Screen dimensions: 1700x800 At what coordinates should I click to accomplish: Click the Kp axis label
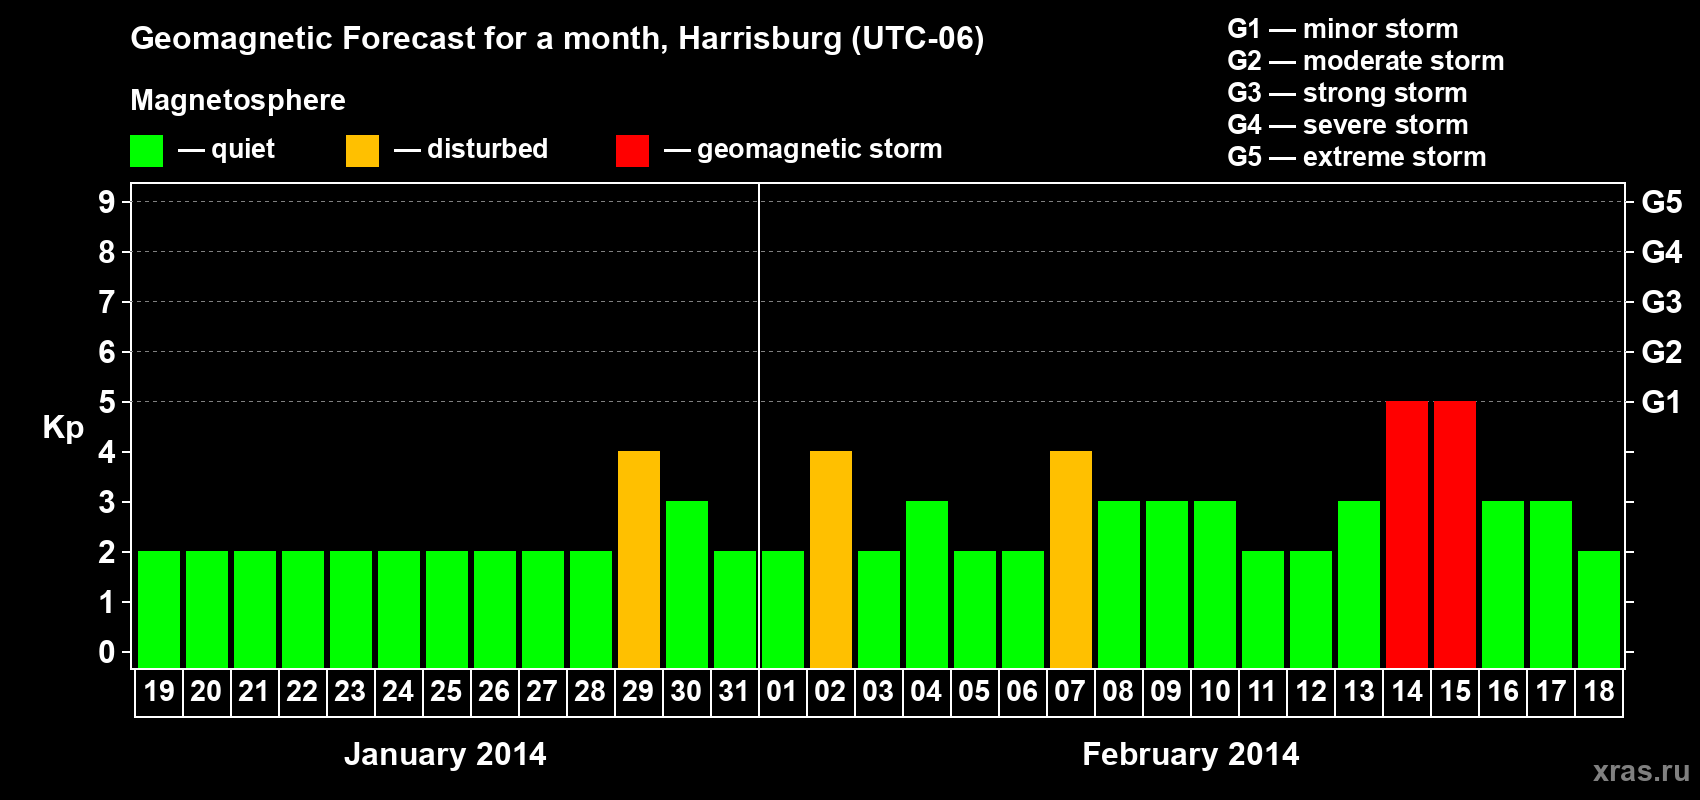(63, 428)
